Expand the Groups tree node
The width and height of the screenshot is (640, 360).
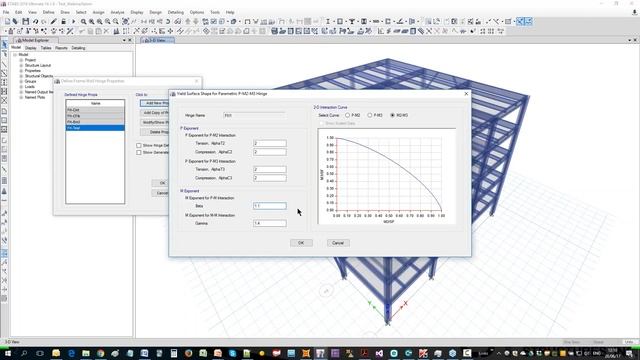[21, 81]
